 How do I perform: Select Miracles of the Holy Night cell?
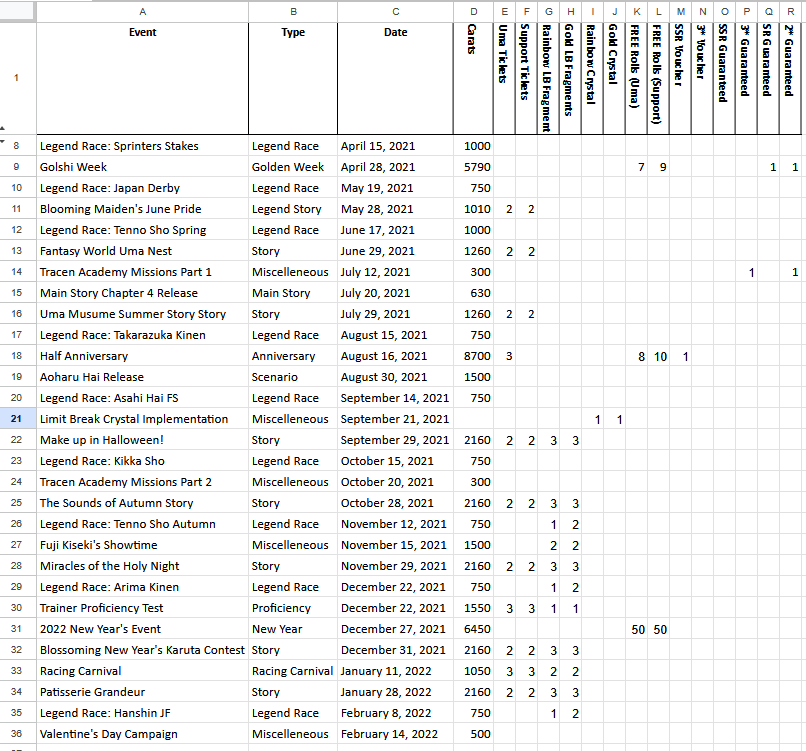142,566
